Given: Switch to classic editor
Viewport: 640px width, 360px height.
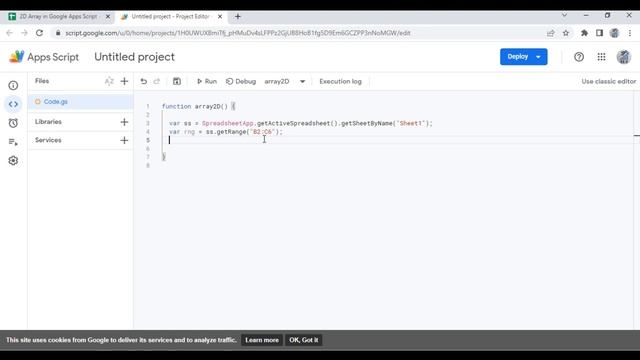Looking at the screenshot, I should tap(609, 81).
